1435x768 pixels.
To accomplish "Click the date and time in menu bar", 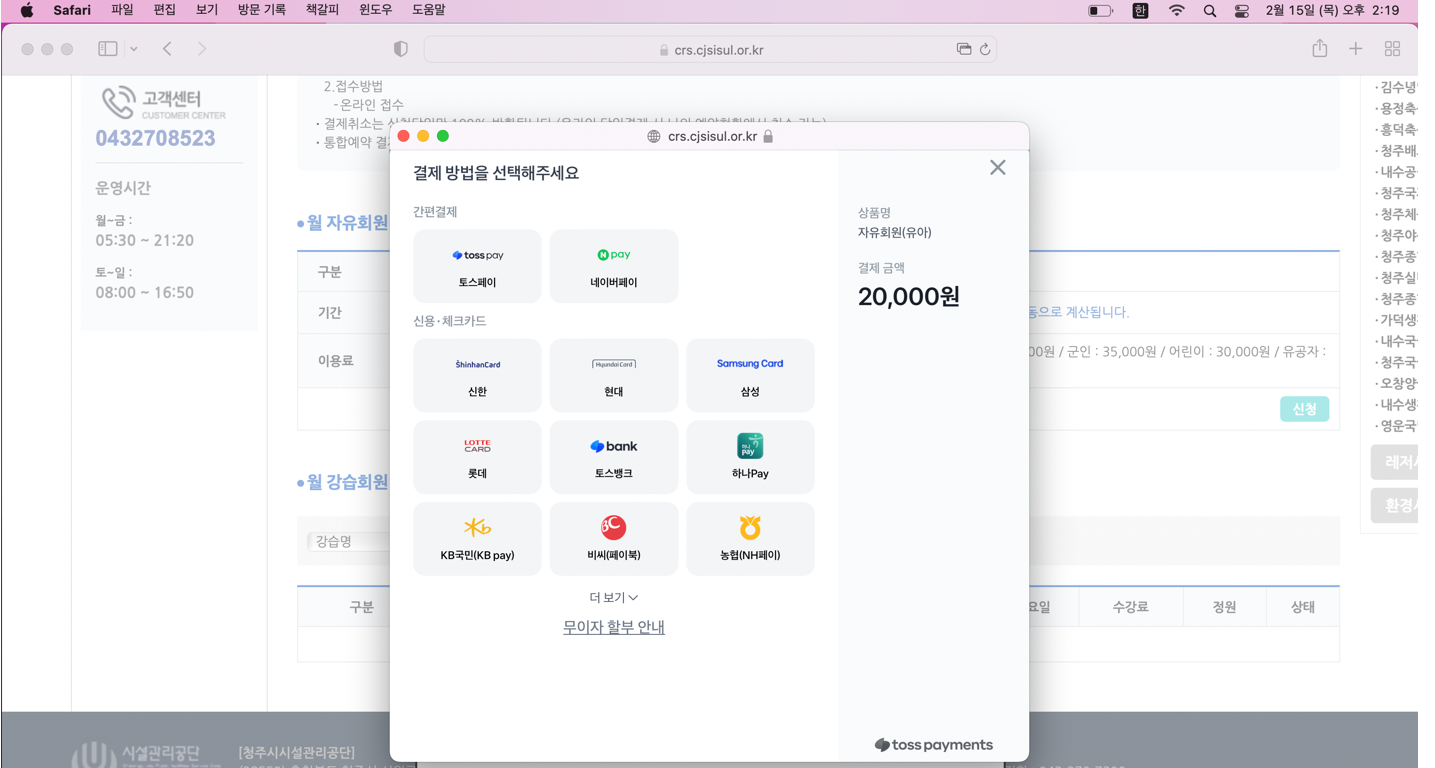I will (1332, 10).
